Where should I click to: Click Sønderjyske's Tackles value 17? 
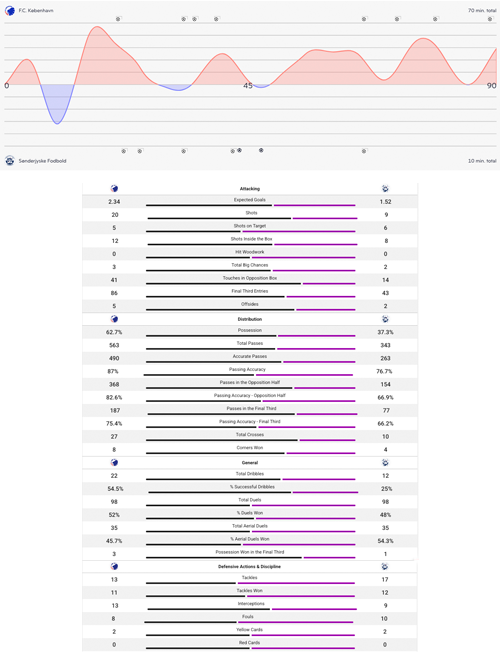(385, 579)
